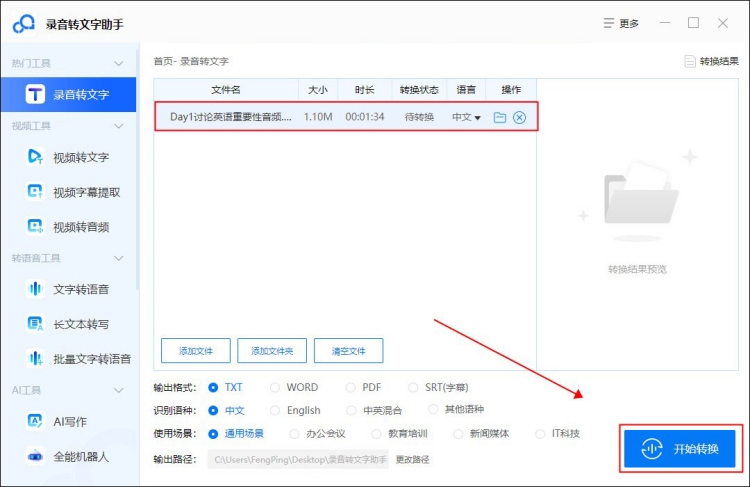Collapse the AI工具 section
750x487 pixels.
(119, 390)
